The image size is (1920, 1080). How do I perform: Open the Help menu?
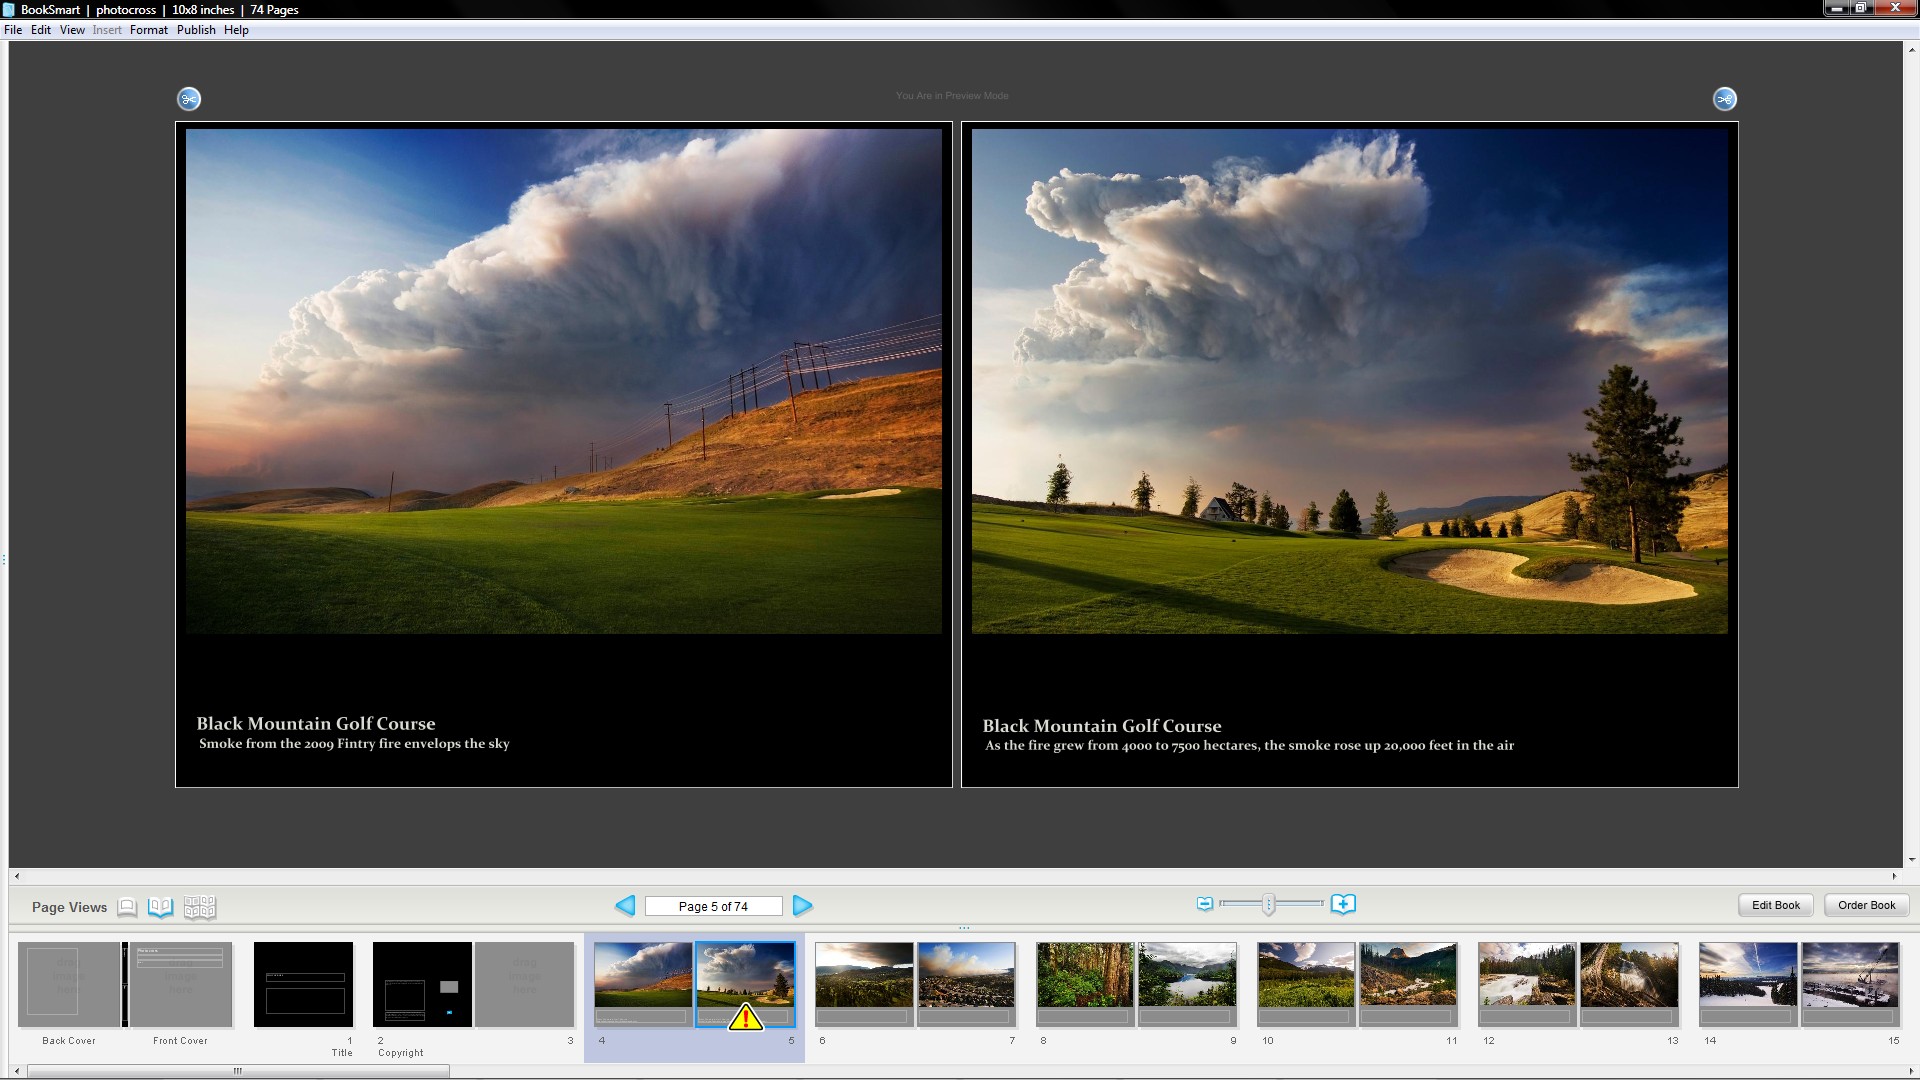(236, 30)
